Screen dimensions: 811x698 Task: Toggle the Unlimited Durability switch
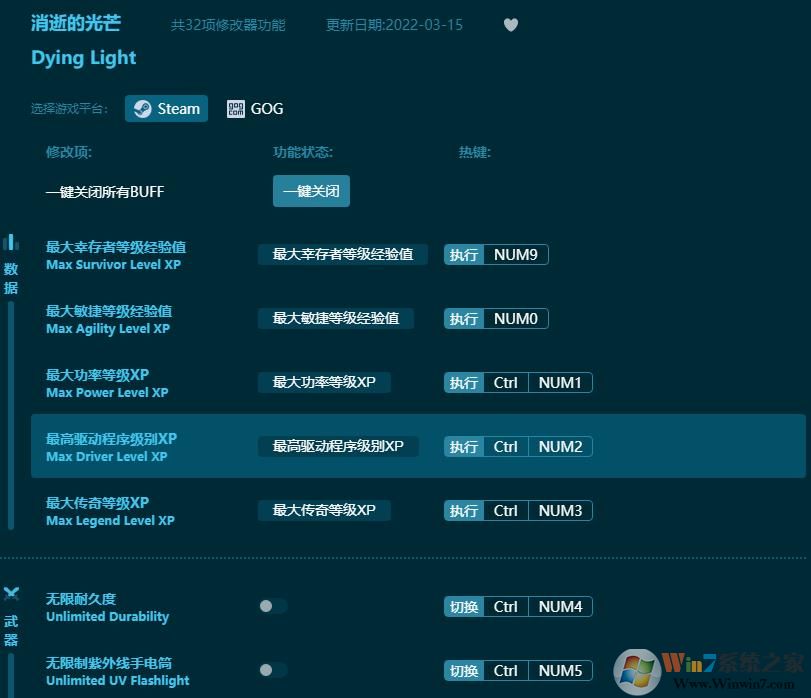point(273,606)
